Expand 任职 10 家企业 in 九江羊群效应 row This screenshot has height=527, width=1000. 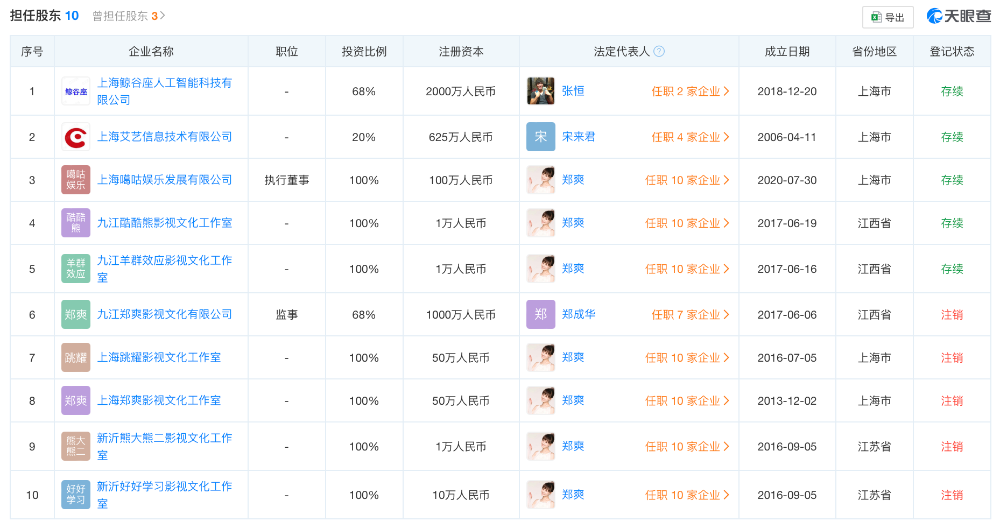pos(687,269)
